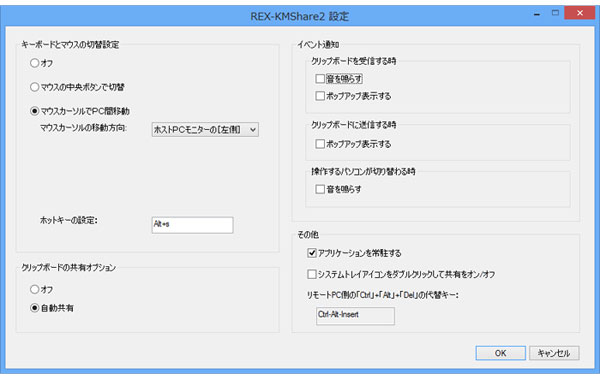Screen dimensions: 600x380
Task: Click the マウスカーソルの移動方向 label
Action: [83, 128]
